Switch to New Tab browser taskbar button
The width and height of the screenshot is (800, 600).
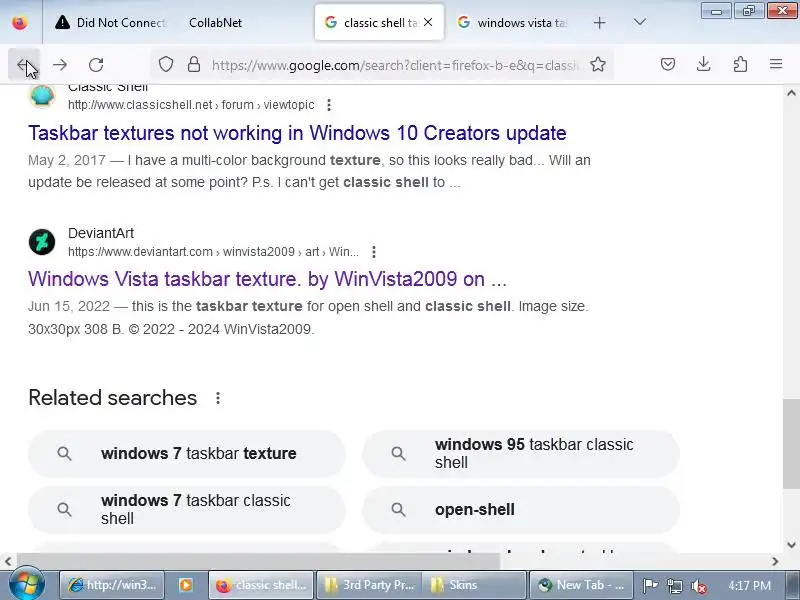(581, 585)
